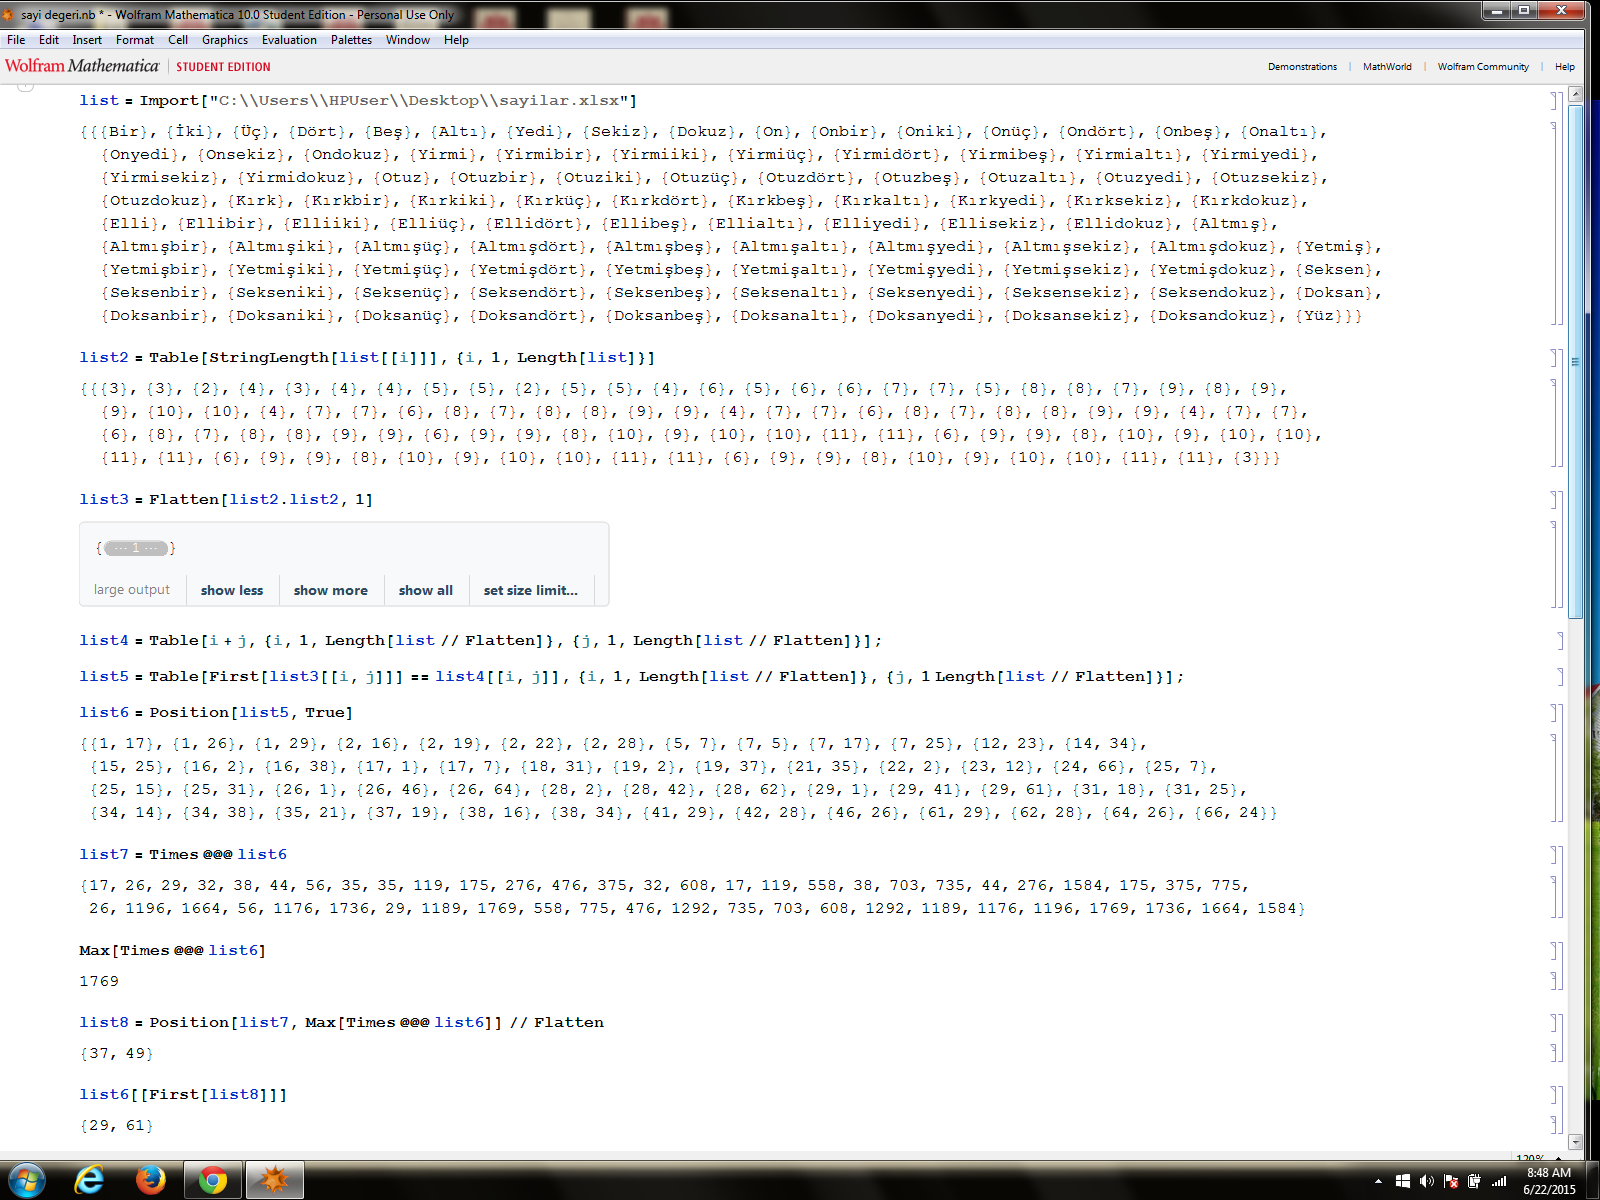Click the vertical scrollbar down arrow

coord(1576,1141)
